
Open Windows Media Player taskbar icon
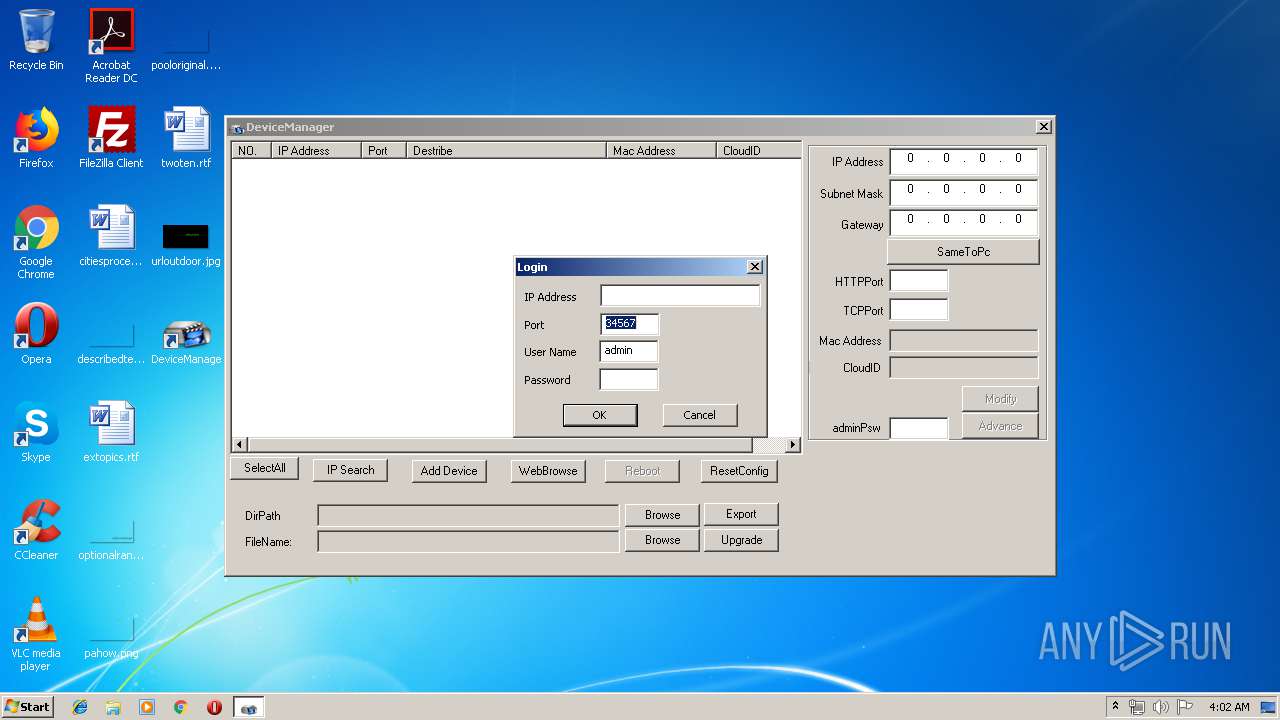click(x=147, y=707)
